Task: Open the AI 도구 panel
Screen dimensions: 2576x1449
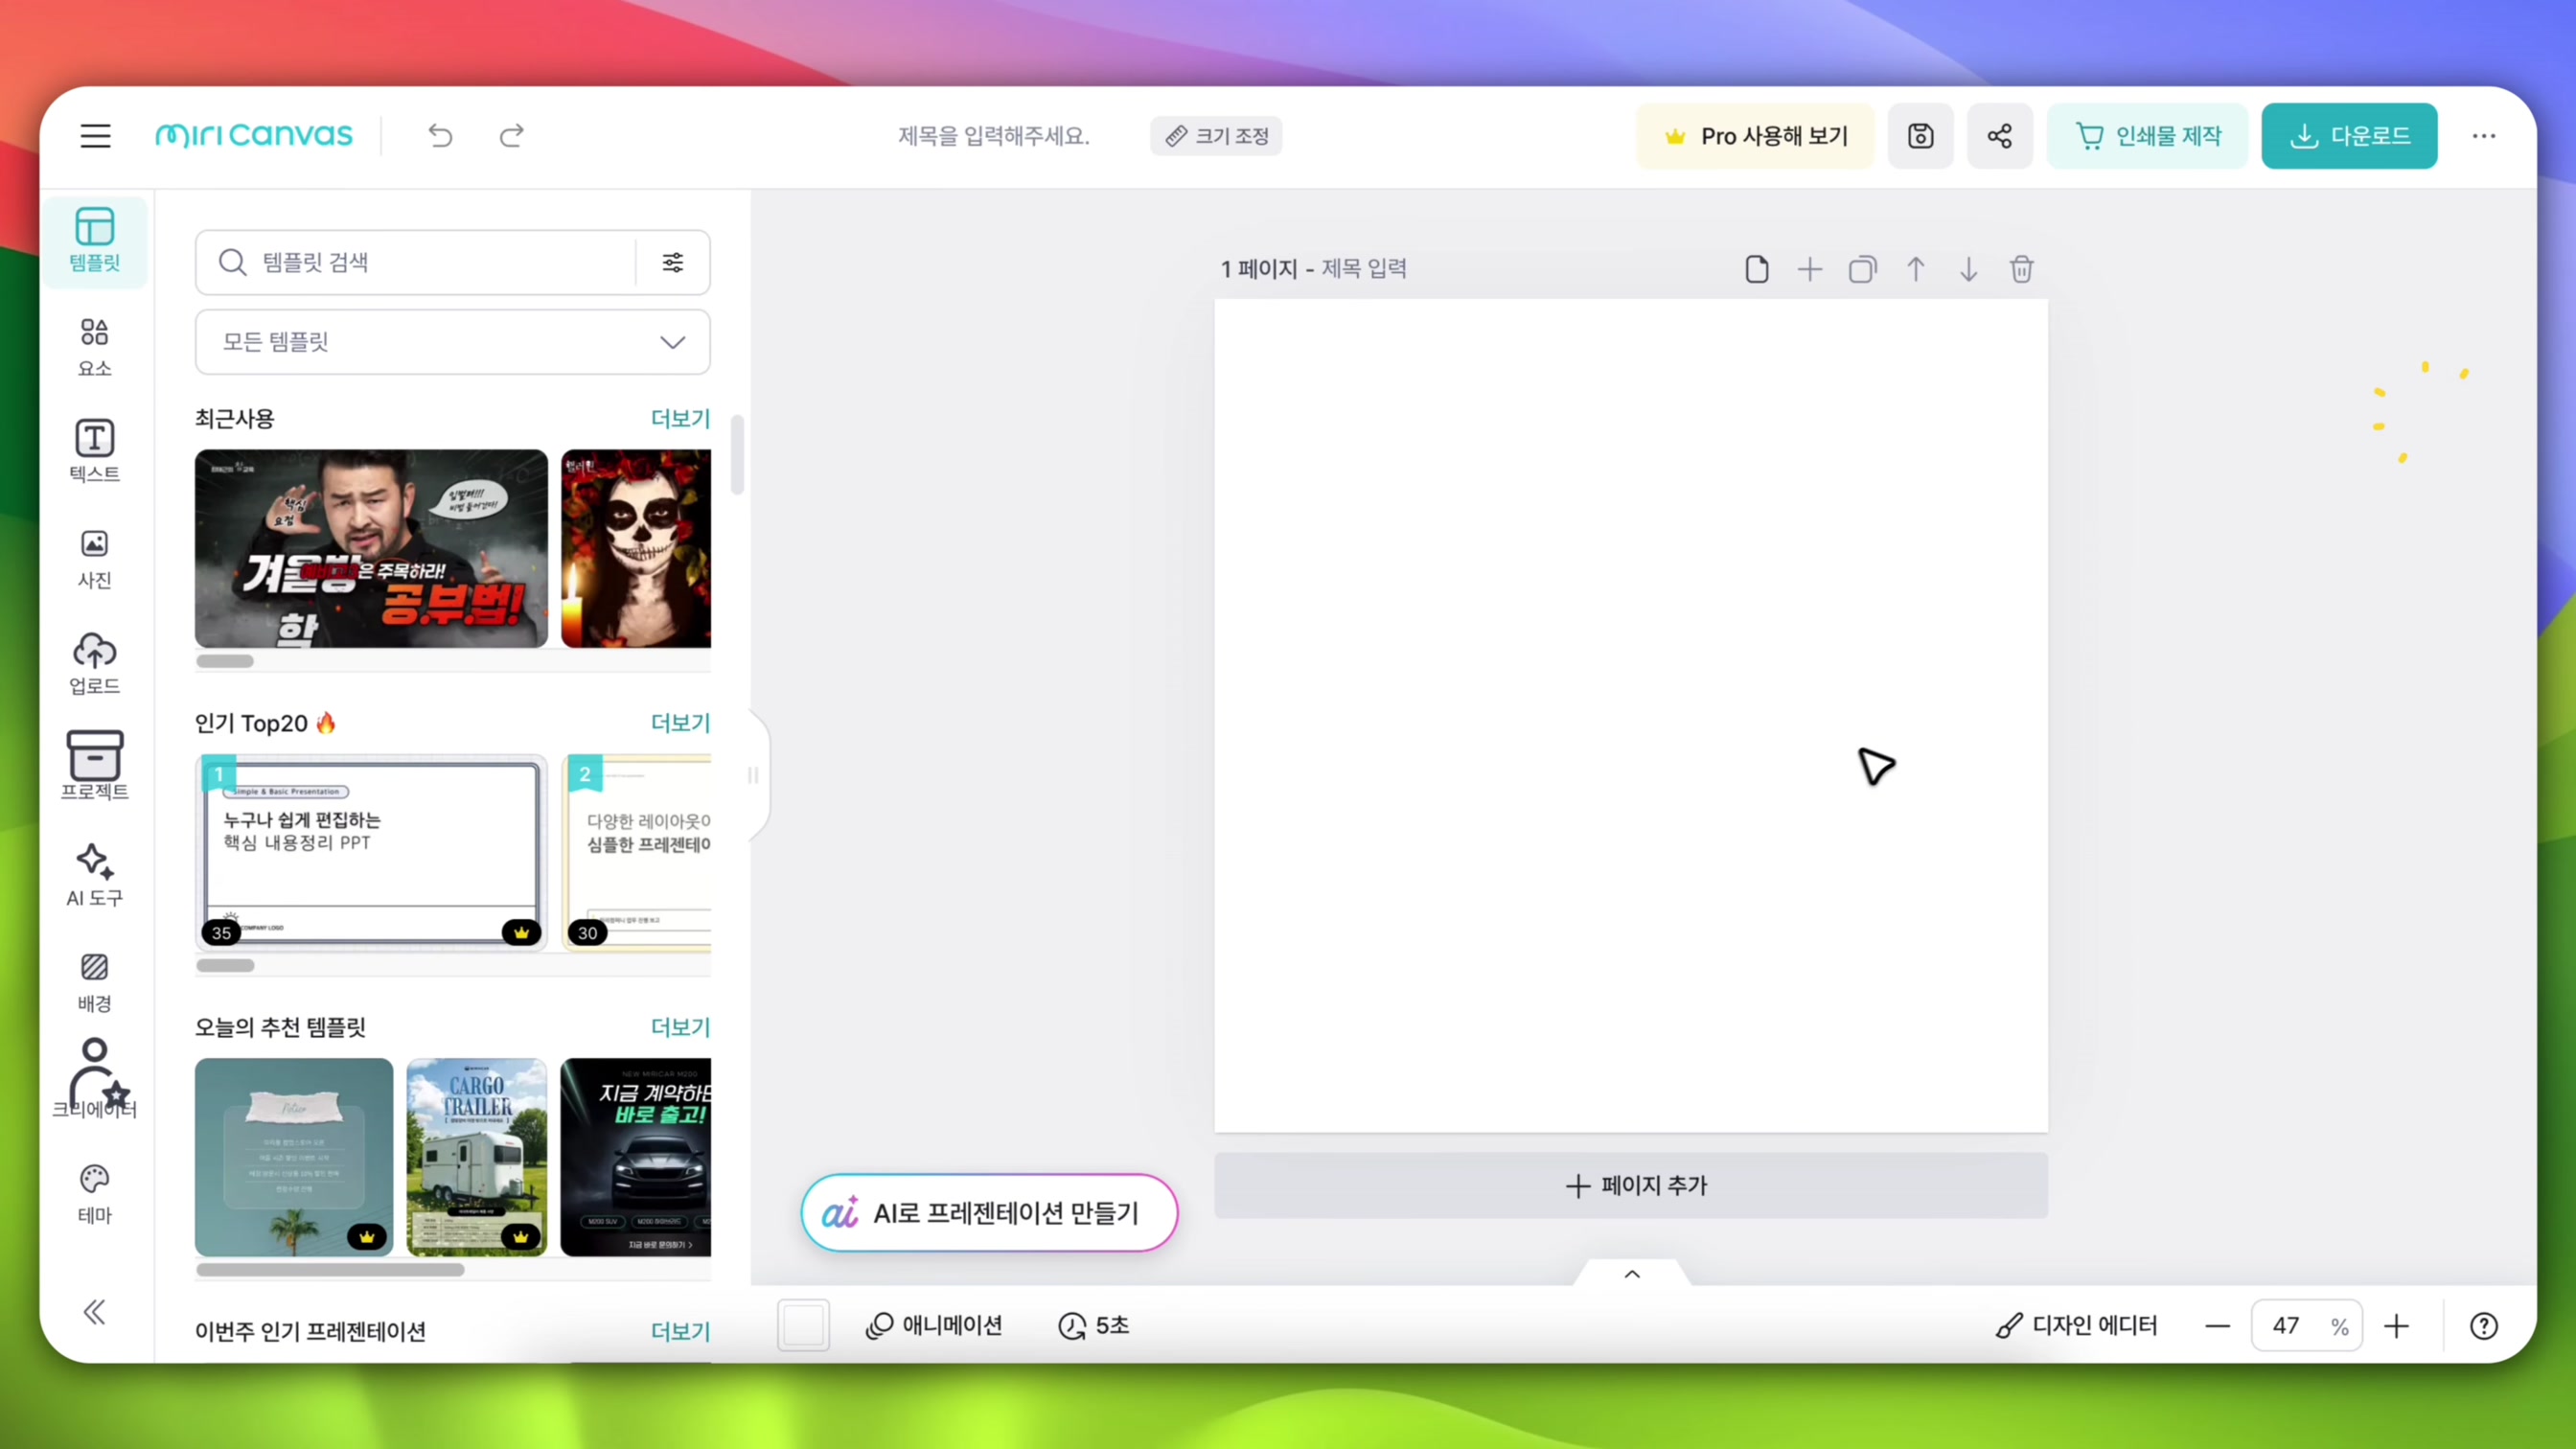Action: 95,876
